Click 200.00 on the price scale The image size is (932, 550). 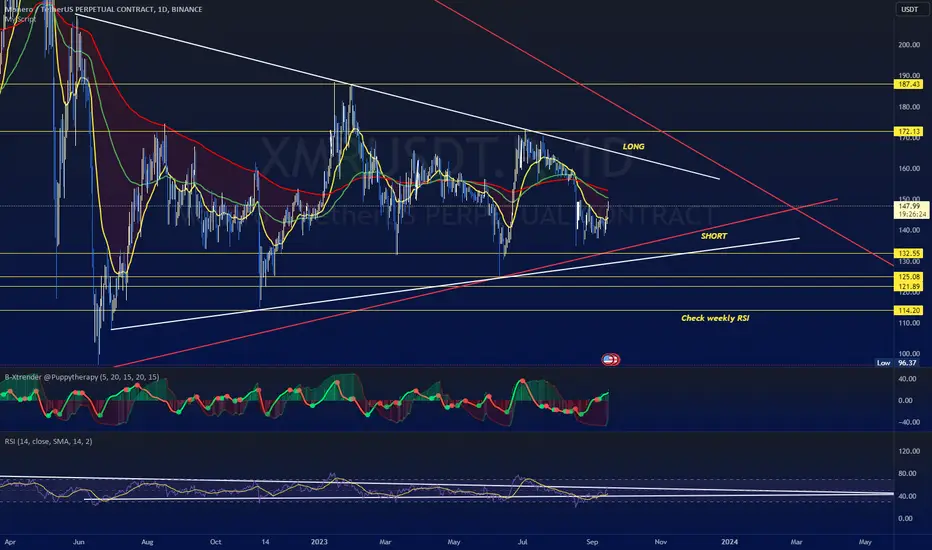909,45
